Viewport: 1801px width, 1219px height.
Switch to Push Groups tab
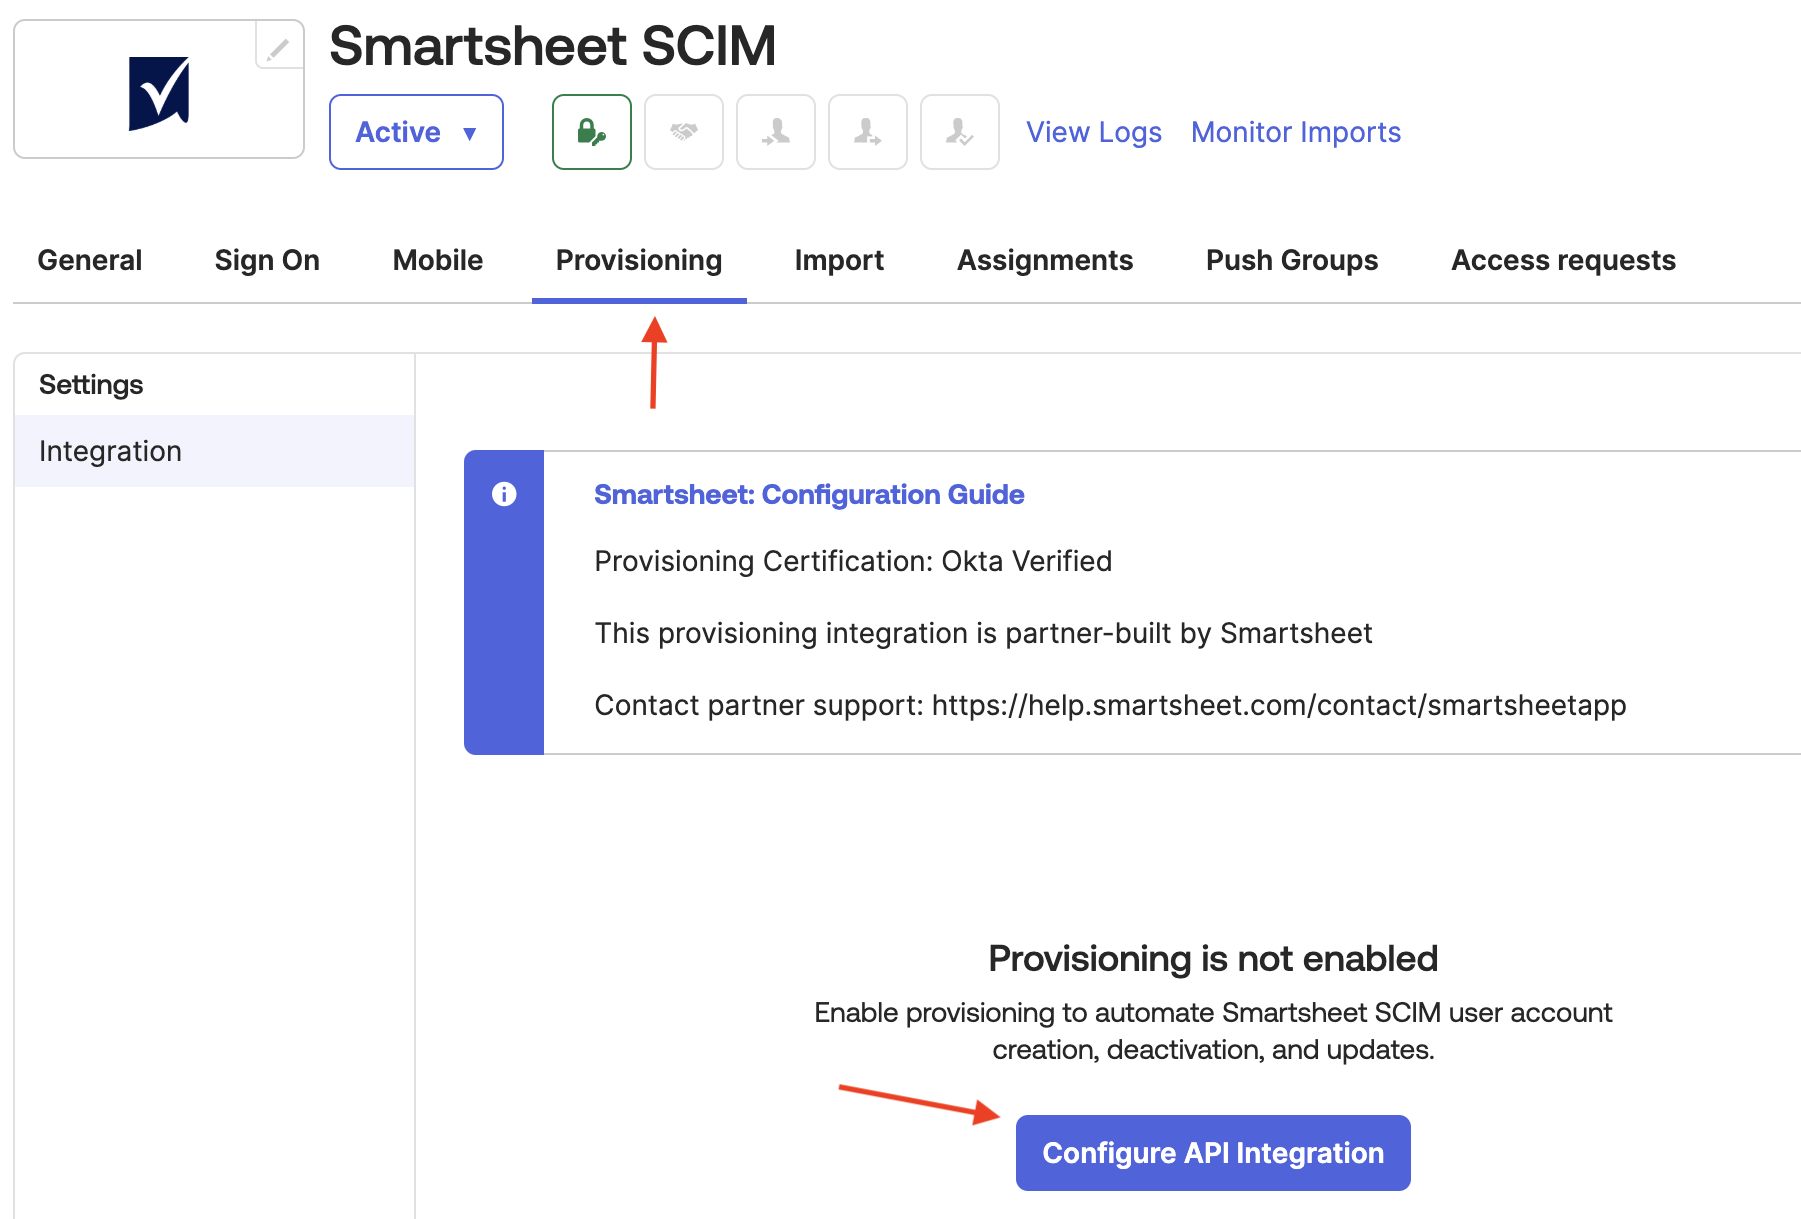pos(1292,260)
